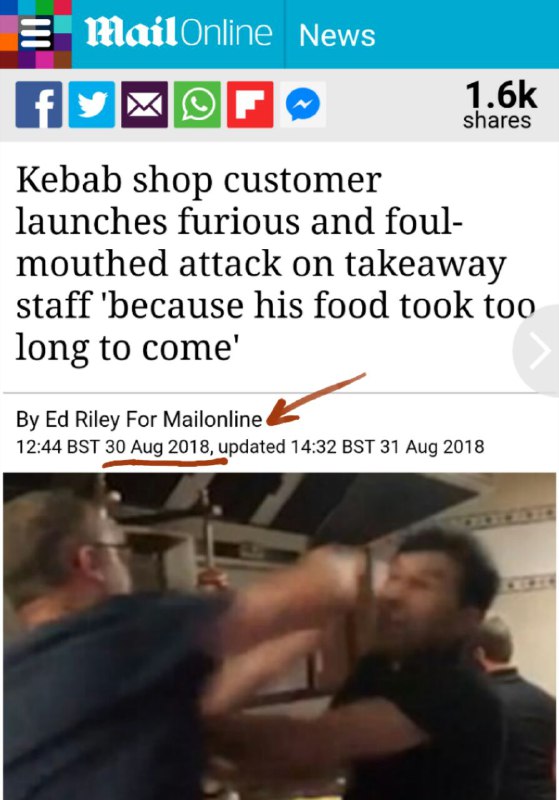
Task: Open the kebab shop fight photo
Action: point(280,636)
